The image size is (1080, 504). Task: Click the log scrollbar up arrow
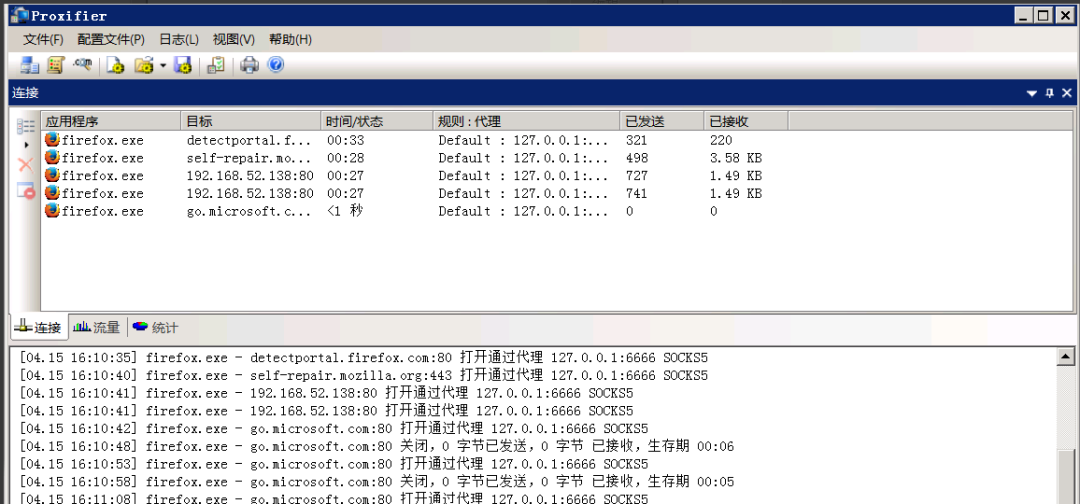[x=1066, y=357]
